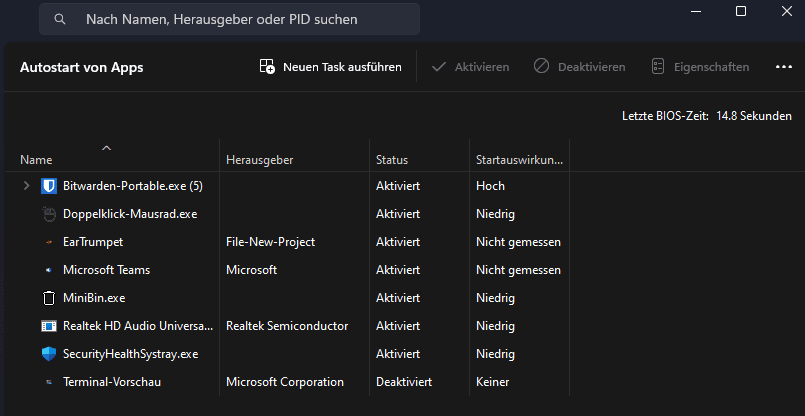Image resolution: width=805 pixels, height=416 pixels.
Task: Click the Realtek HD Audio icon
Action: (49, 326)
